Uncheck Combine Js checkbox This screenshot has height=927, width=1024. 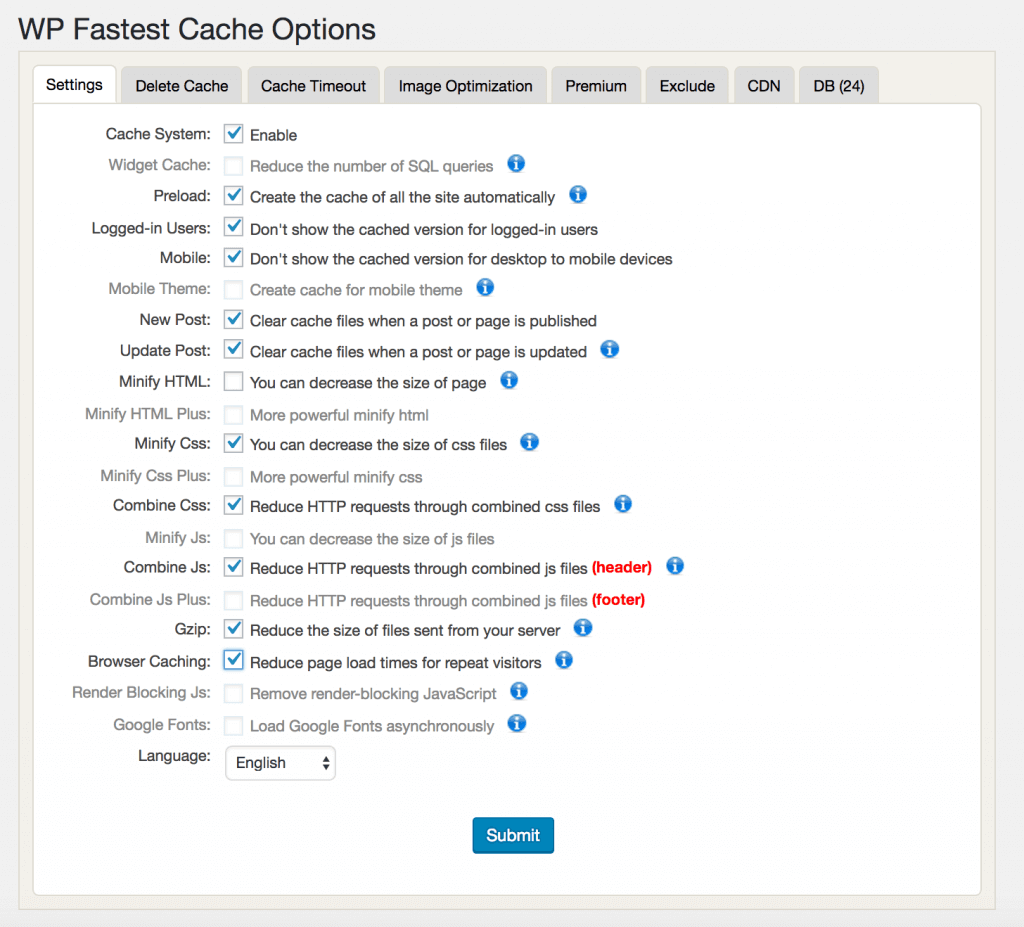tap(233, 568)
